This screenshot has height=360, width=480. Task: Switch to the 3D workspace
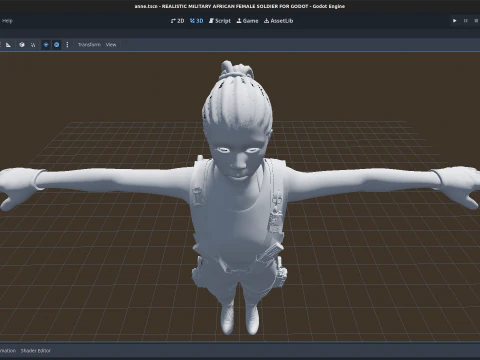tap(196, 21)
